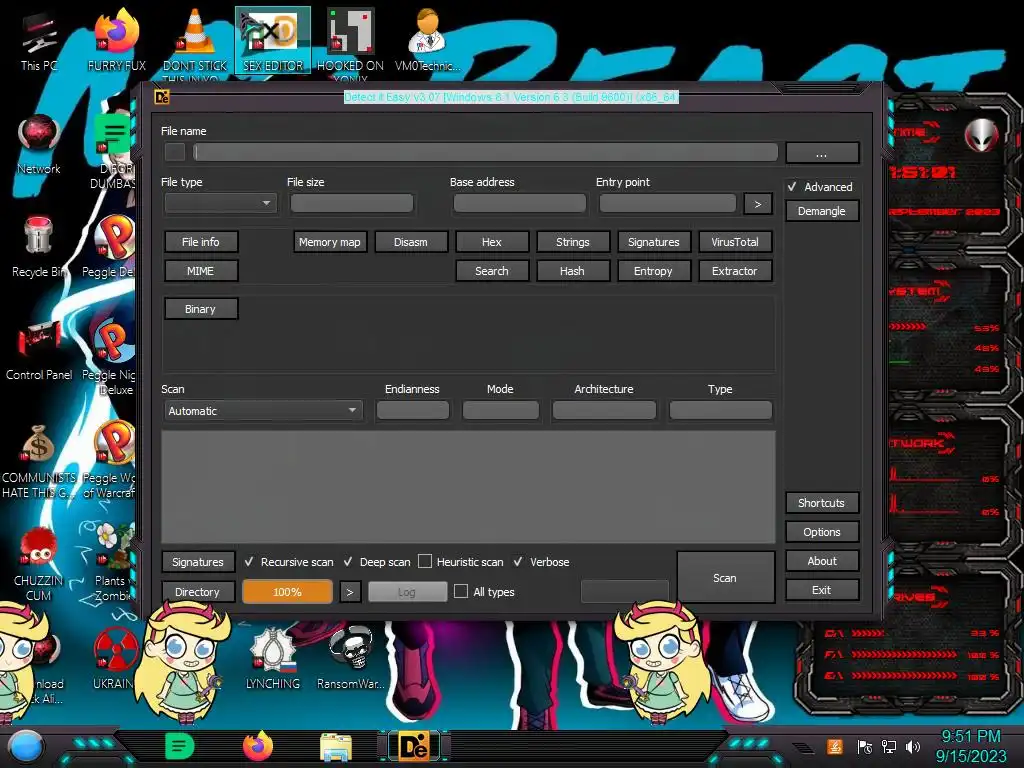Click the bottom-left Signatures button

[198, 562]
